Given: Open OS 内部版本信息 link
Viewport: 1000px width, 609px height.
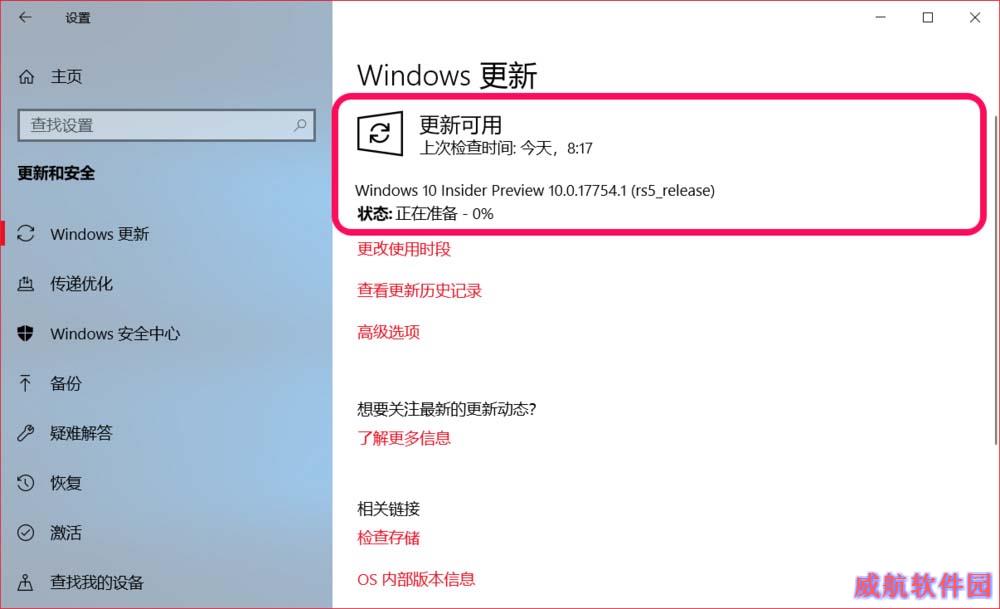Looking at the screenshot, I should 416,579.
